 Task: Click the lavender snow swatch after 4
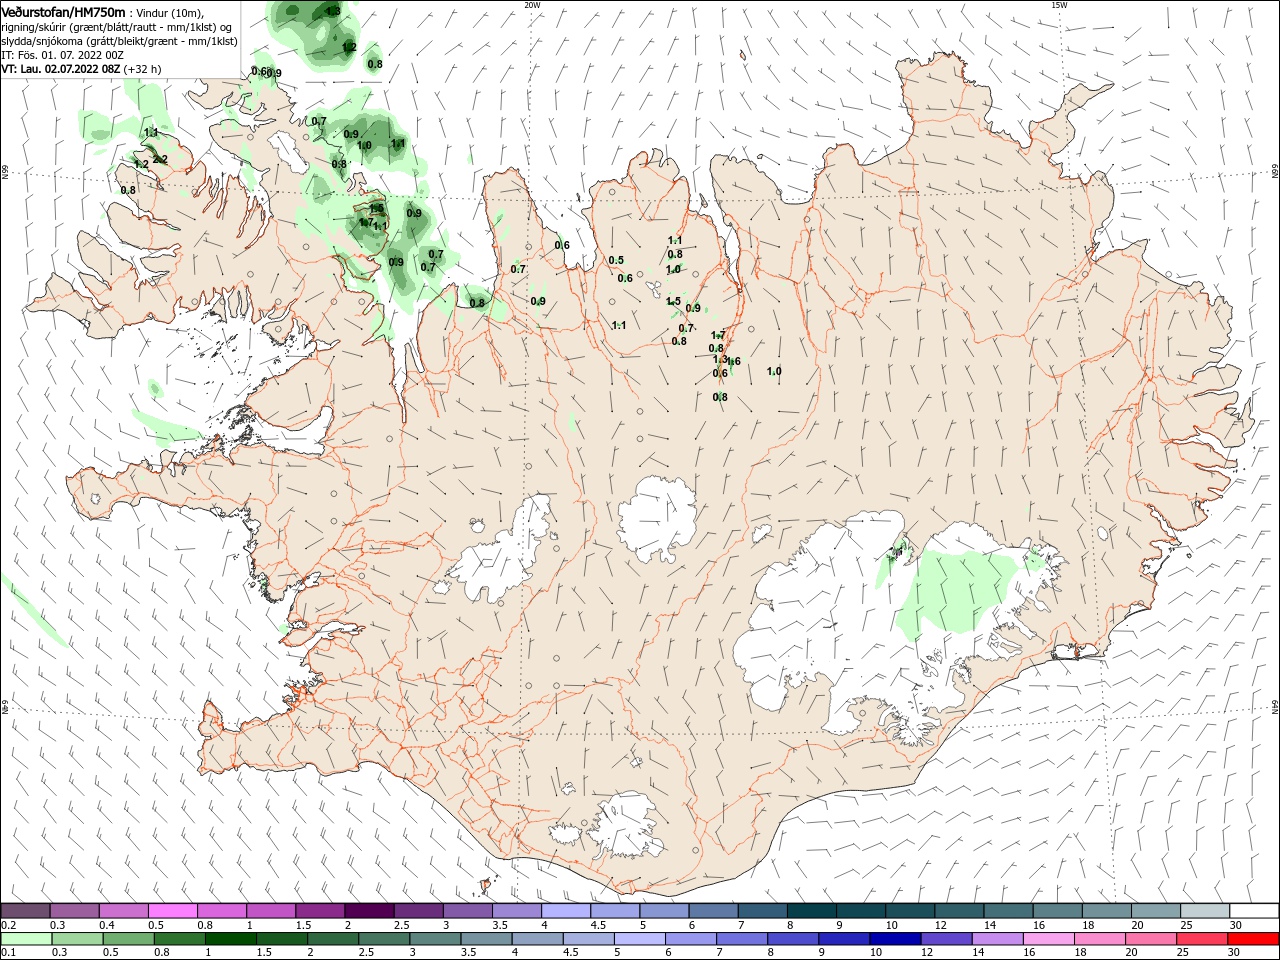(566, 911)
